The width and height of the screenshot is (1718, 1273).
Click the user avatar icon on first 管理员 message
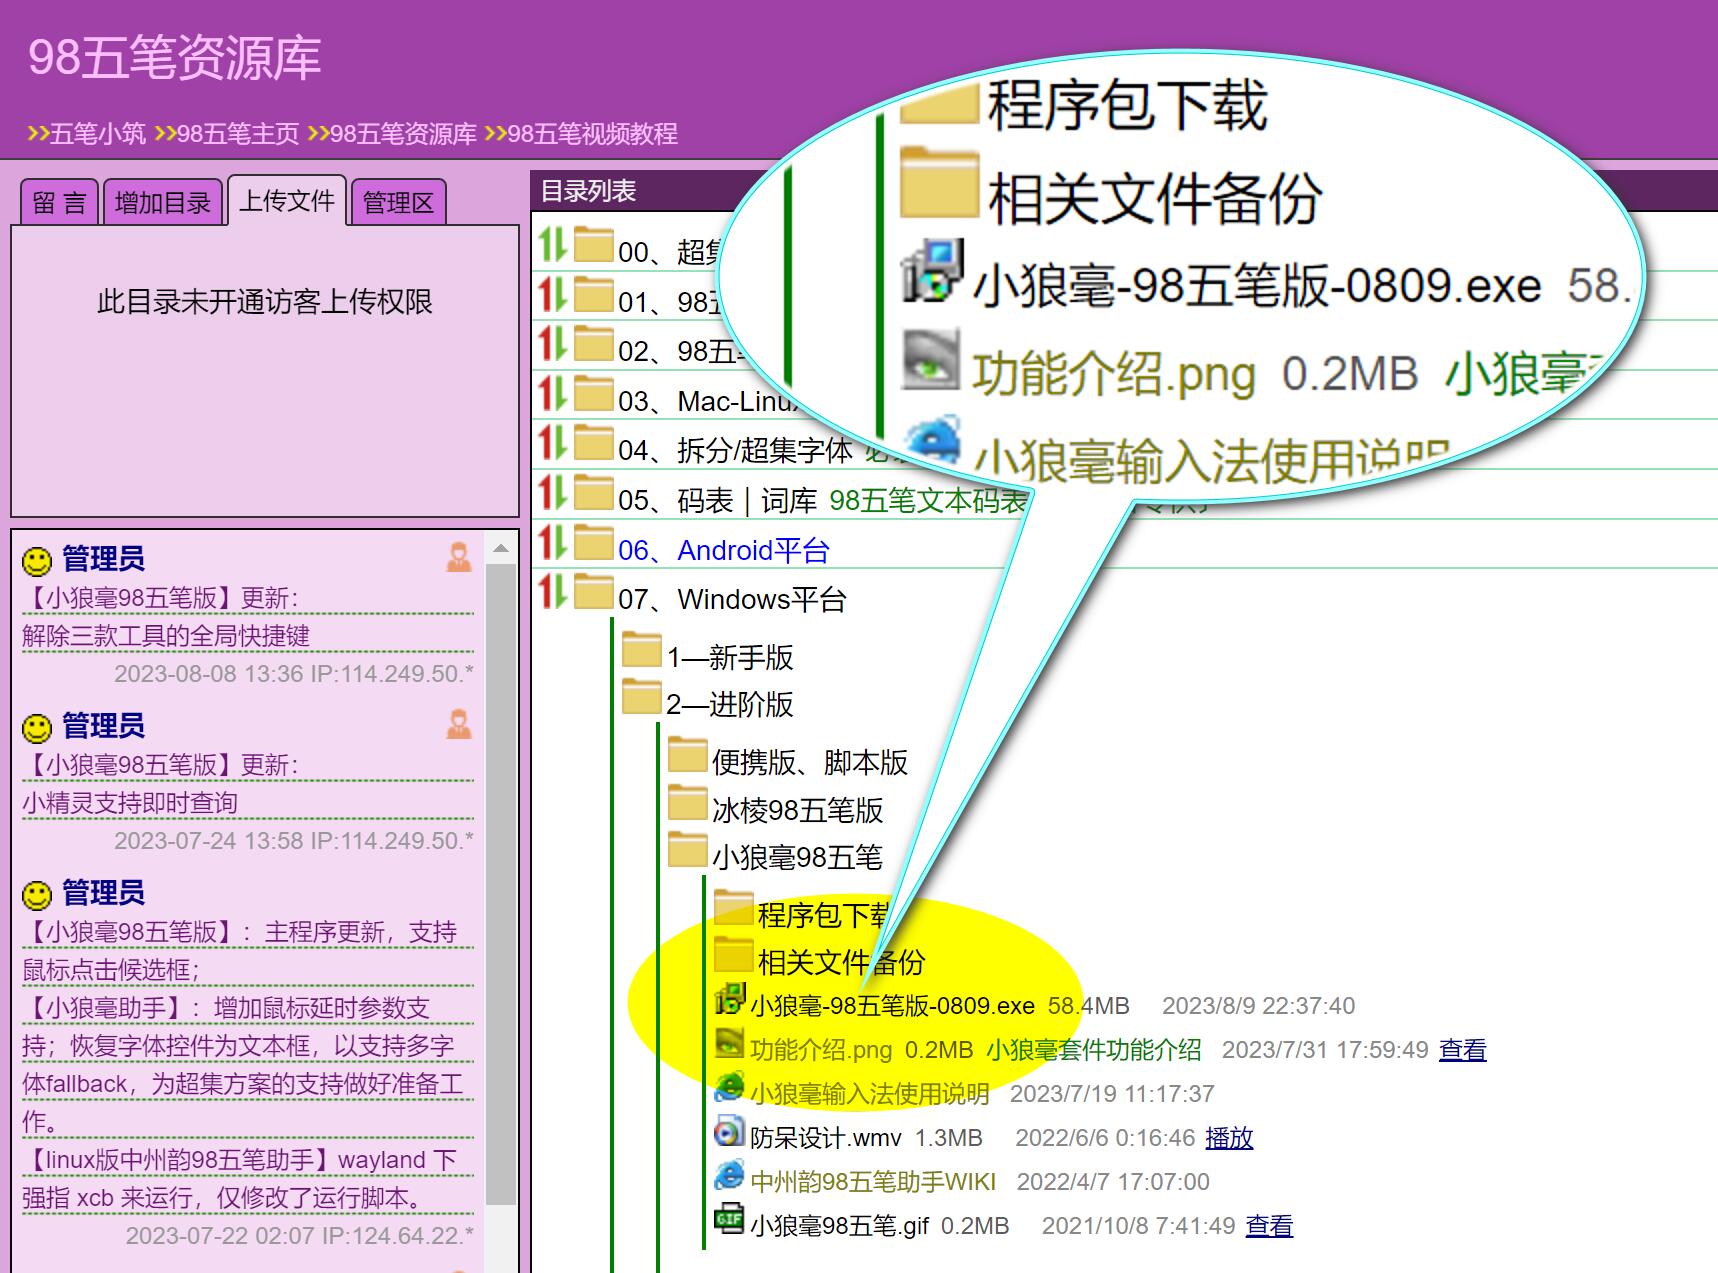click(459, 557)
